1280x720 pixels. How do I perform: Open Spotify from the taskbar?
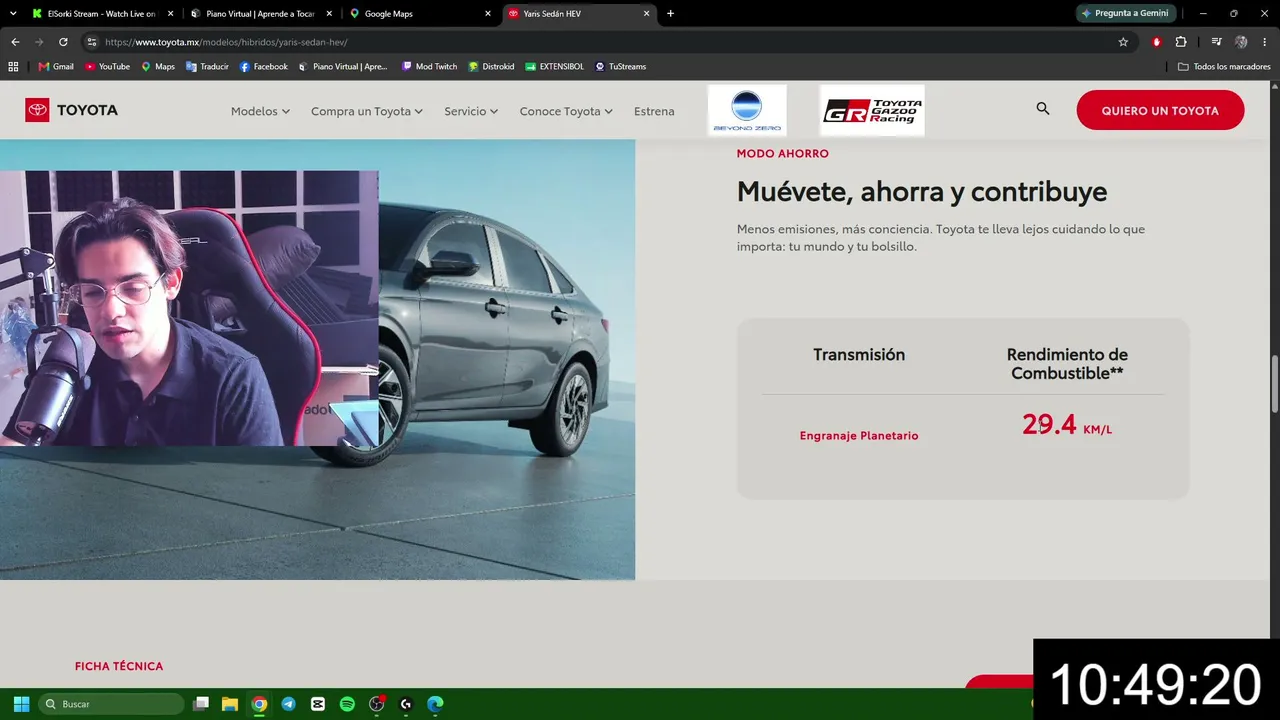(347, 704)
